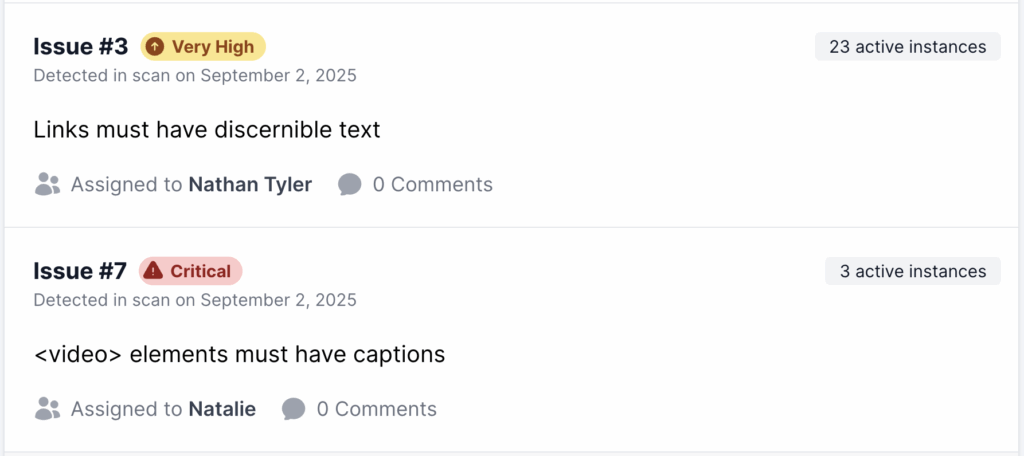Click the Very High up-arrow severity icon

click(155, 47)
